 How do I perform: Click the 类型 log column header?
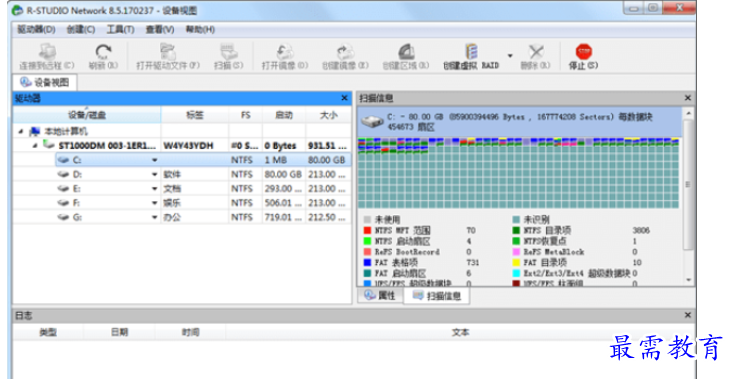48,332
